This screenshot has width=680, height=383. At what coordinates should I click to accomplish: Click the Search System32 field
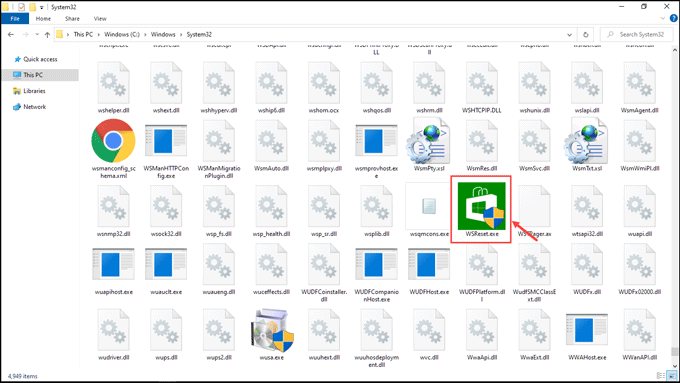click(x=636, y=34)
